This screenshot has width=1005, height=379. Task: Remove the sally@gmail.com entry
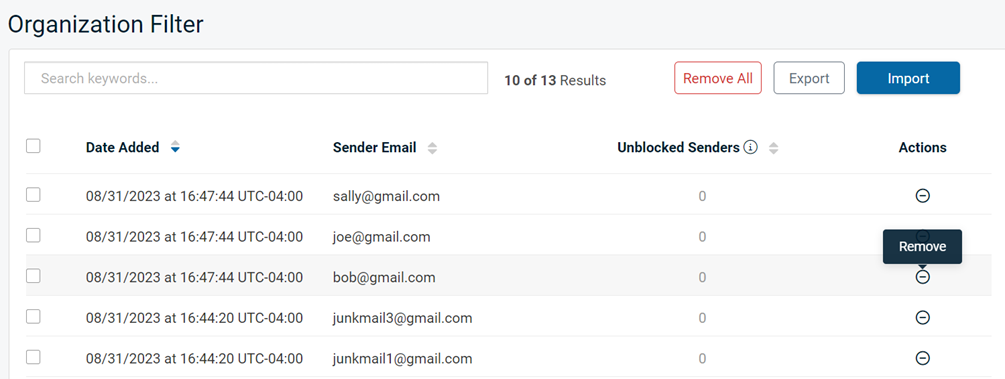922,196
